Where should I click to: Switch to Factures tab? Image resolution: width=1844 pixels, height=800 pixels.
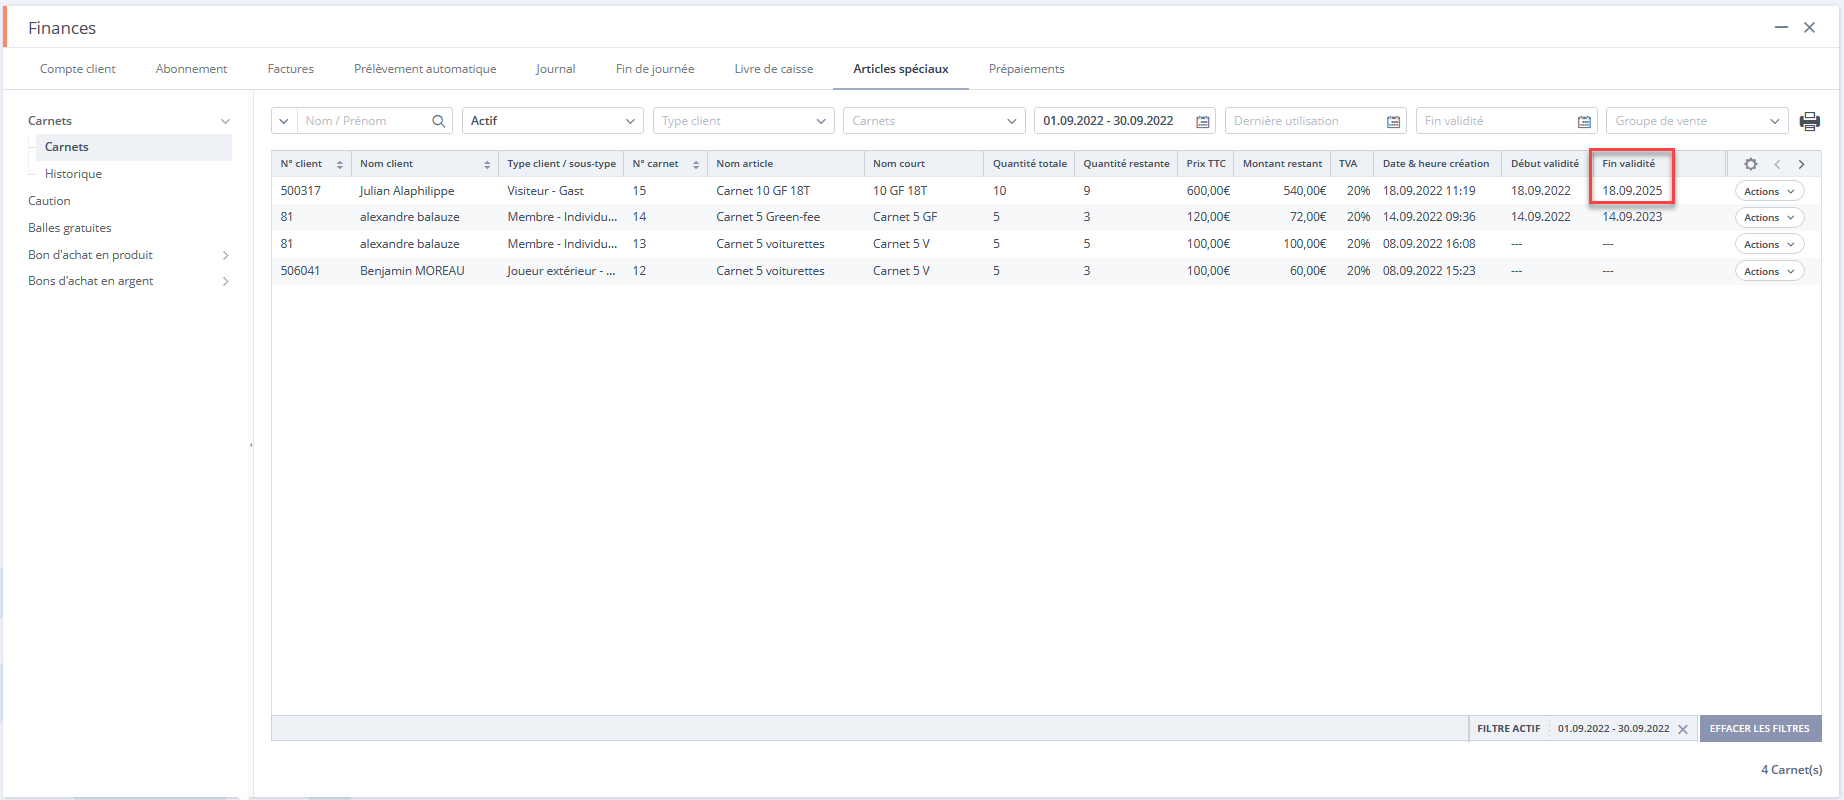click(291, 69)
